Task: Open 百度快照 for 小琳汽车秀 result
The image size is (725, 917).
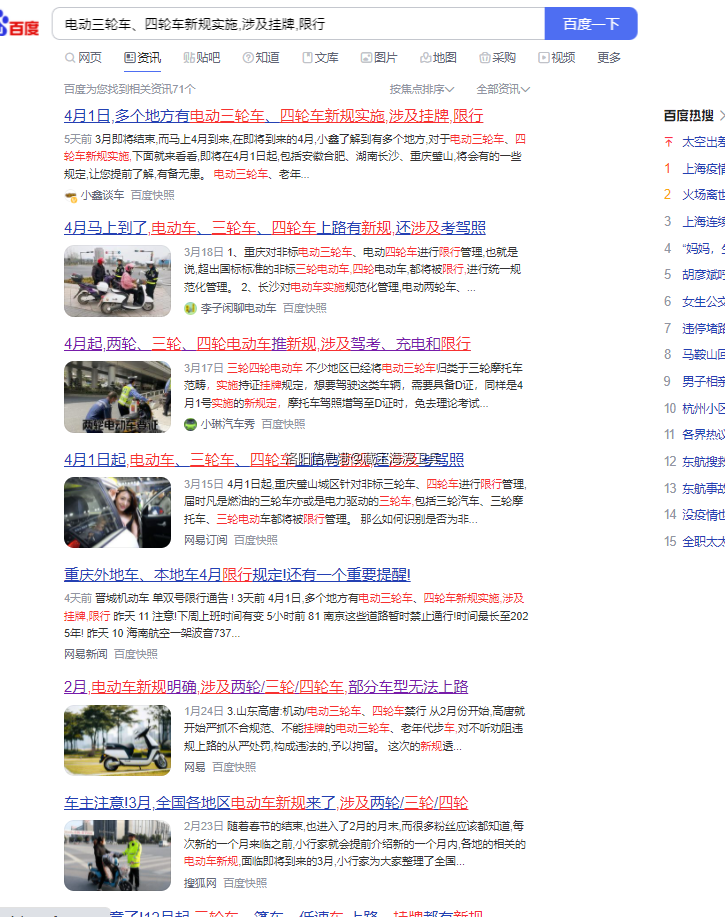Action: click(x=283, y=424)
